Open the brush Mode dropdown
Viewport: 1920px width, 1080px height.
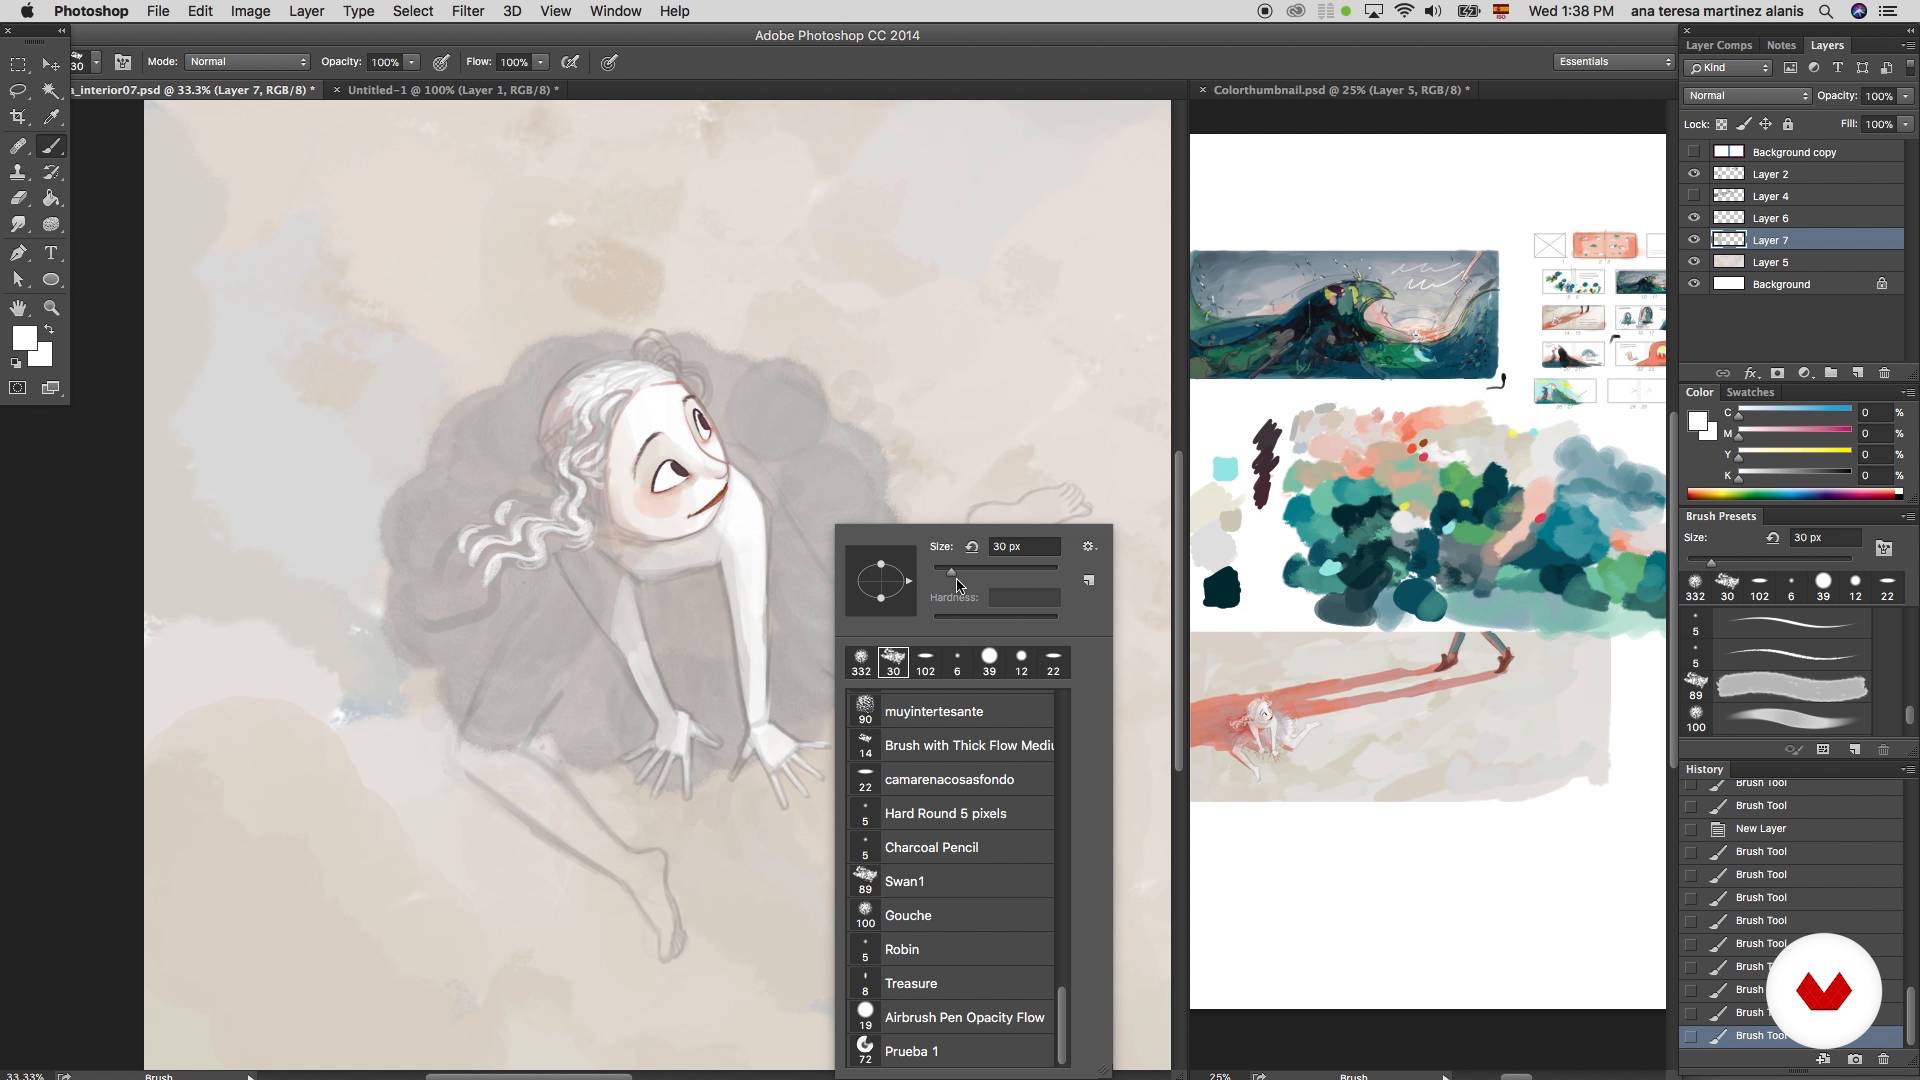pos(248,62)
